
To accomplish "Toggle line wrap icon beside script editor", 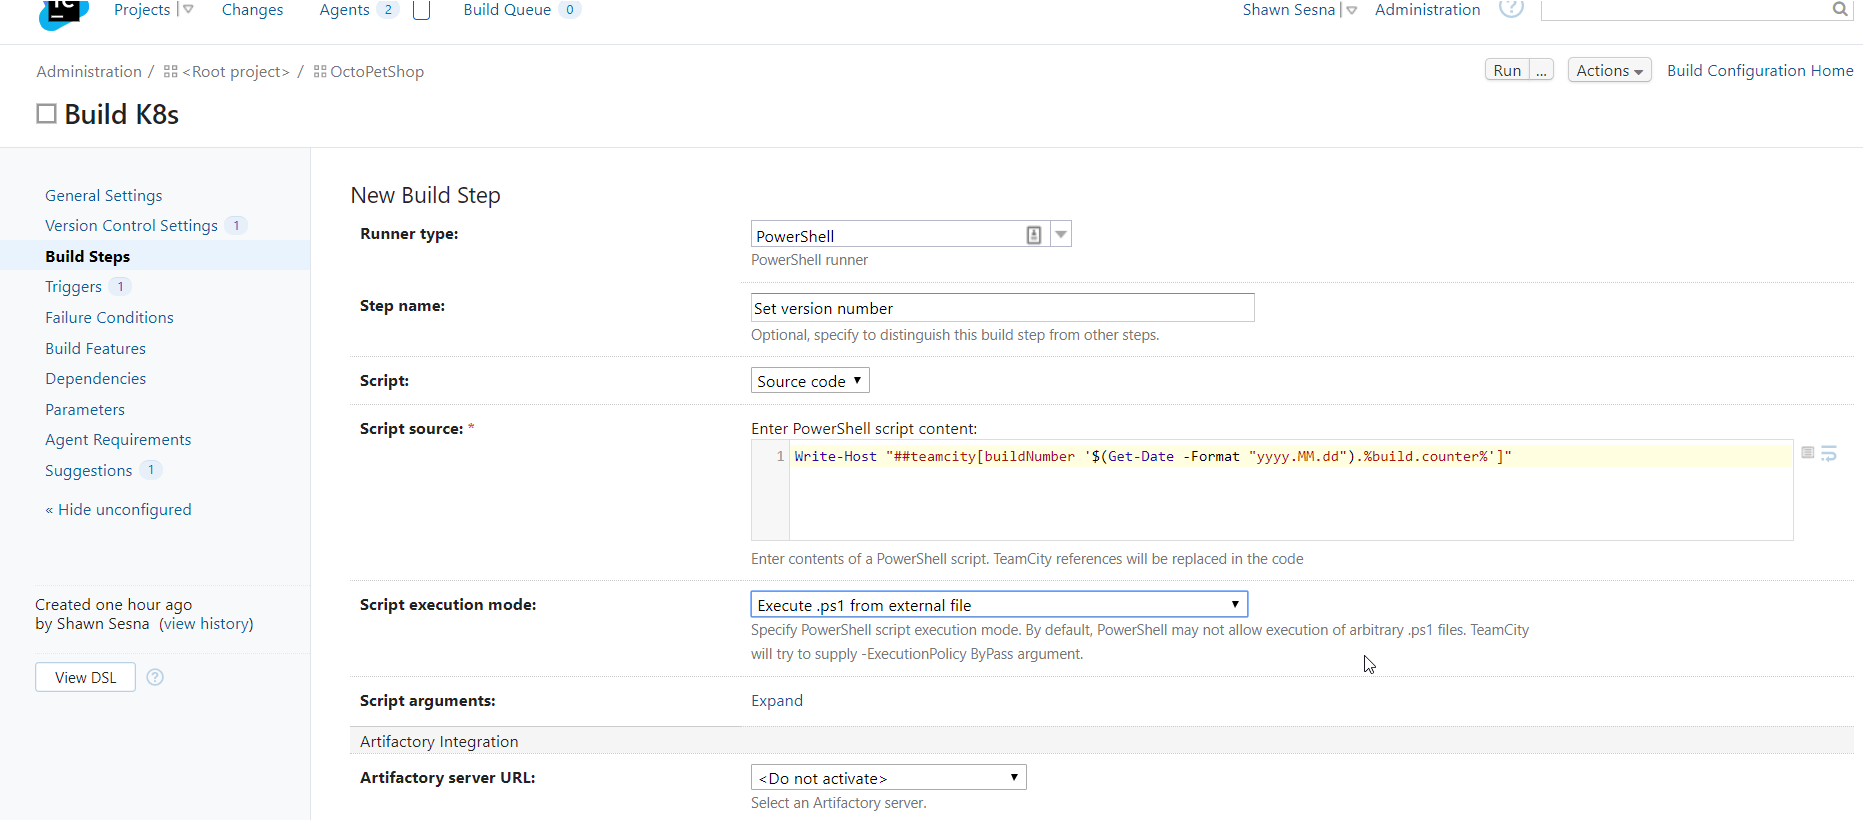I will 1829,454.
